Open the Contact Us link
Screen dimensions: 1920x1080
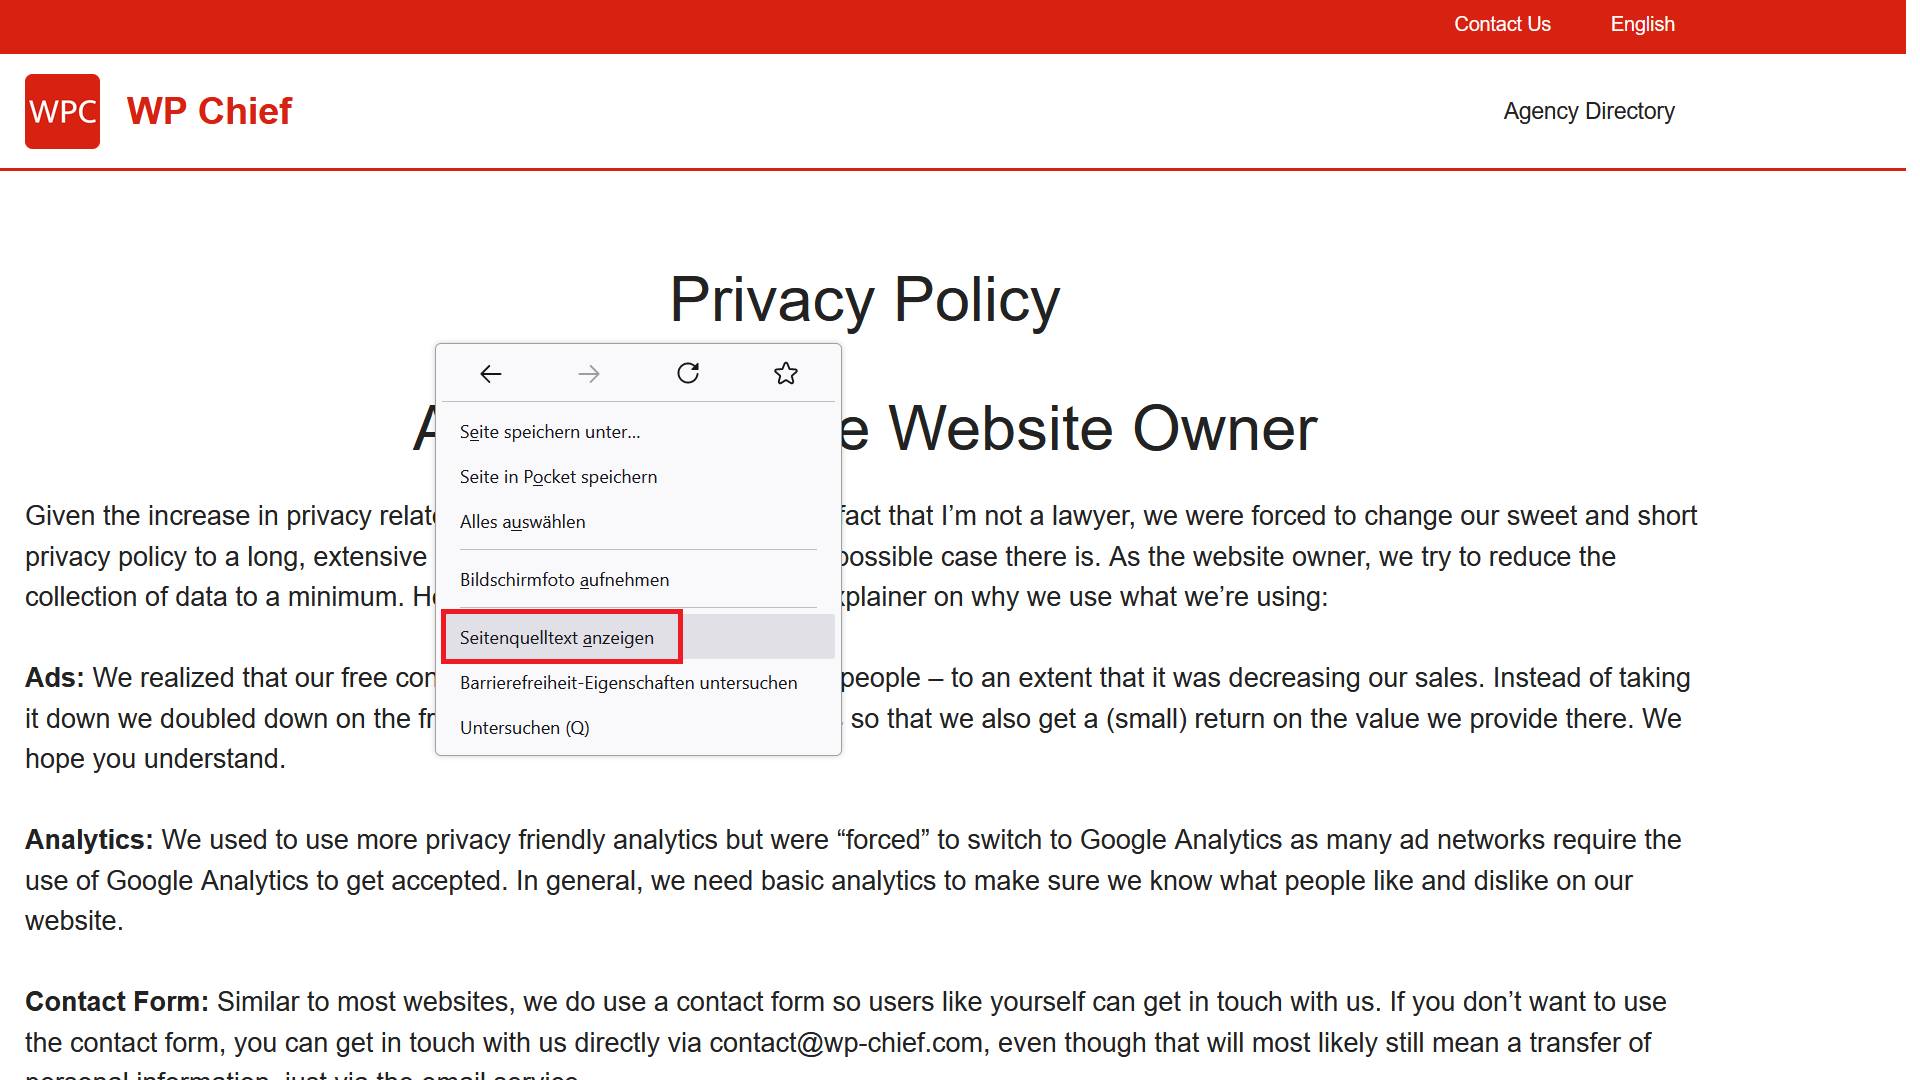click(1502, 24)
